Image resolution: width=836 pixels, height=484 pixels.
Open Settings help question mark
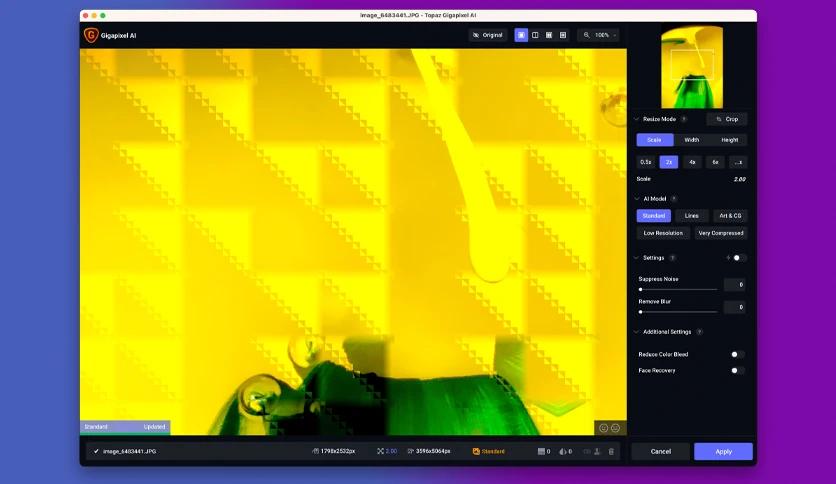tap(672, 258)
